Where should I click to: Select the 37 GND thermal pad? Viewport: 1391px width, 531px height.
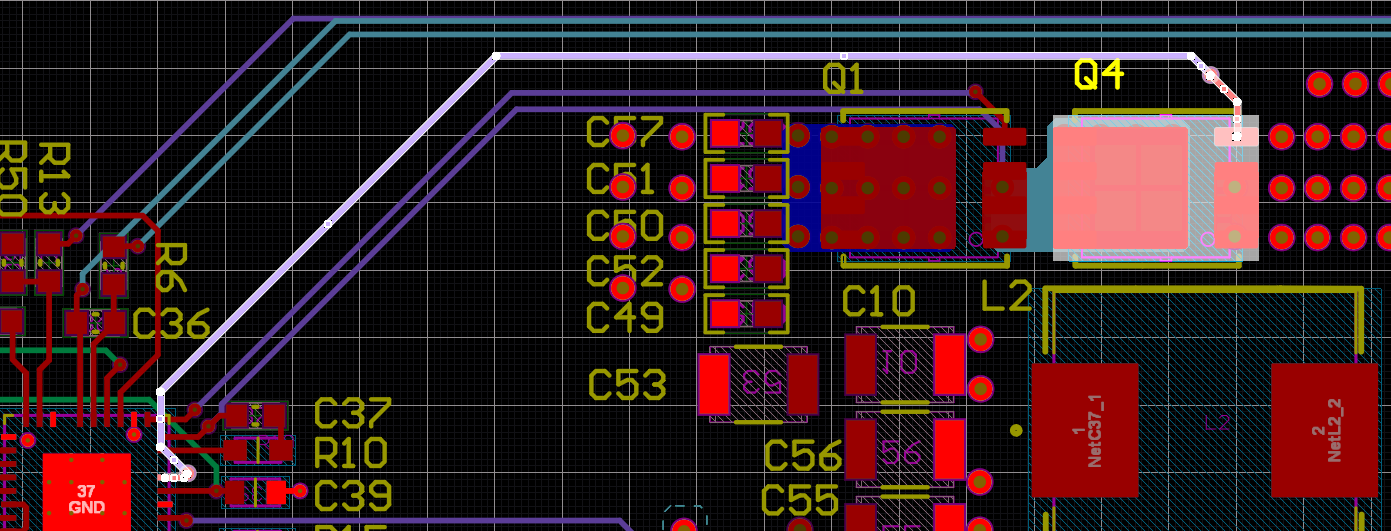87,492
